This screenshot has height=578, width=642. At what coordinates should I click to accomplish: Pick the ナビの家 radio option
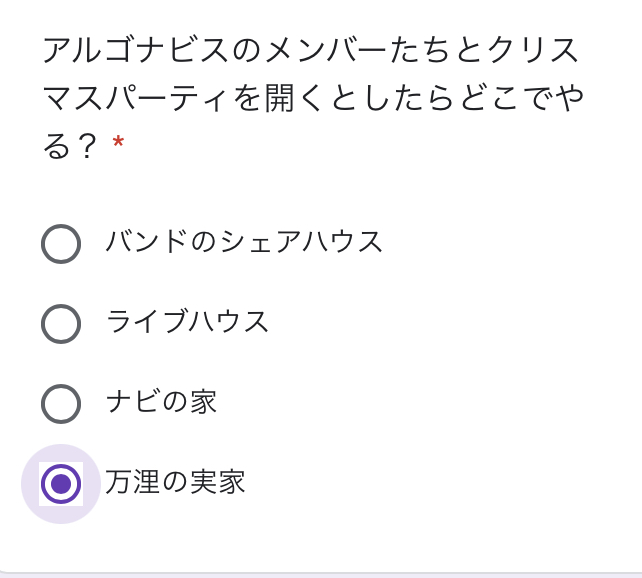(x=61, y=404)
